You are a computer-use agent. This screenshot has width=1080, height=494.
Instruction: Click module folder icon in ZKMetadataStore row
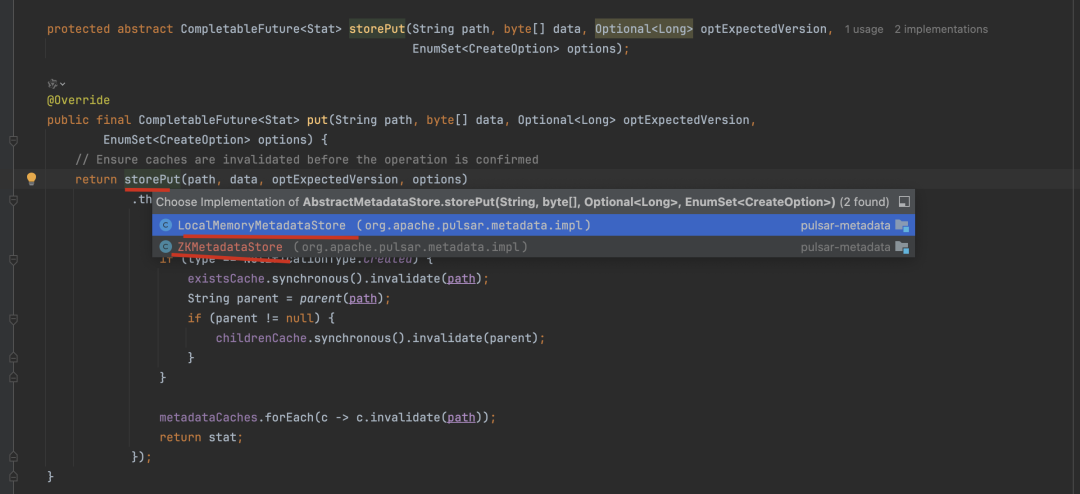click(x=902, y=247)
